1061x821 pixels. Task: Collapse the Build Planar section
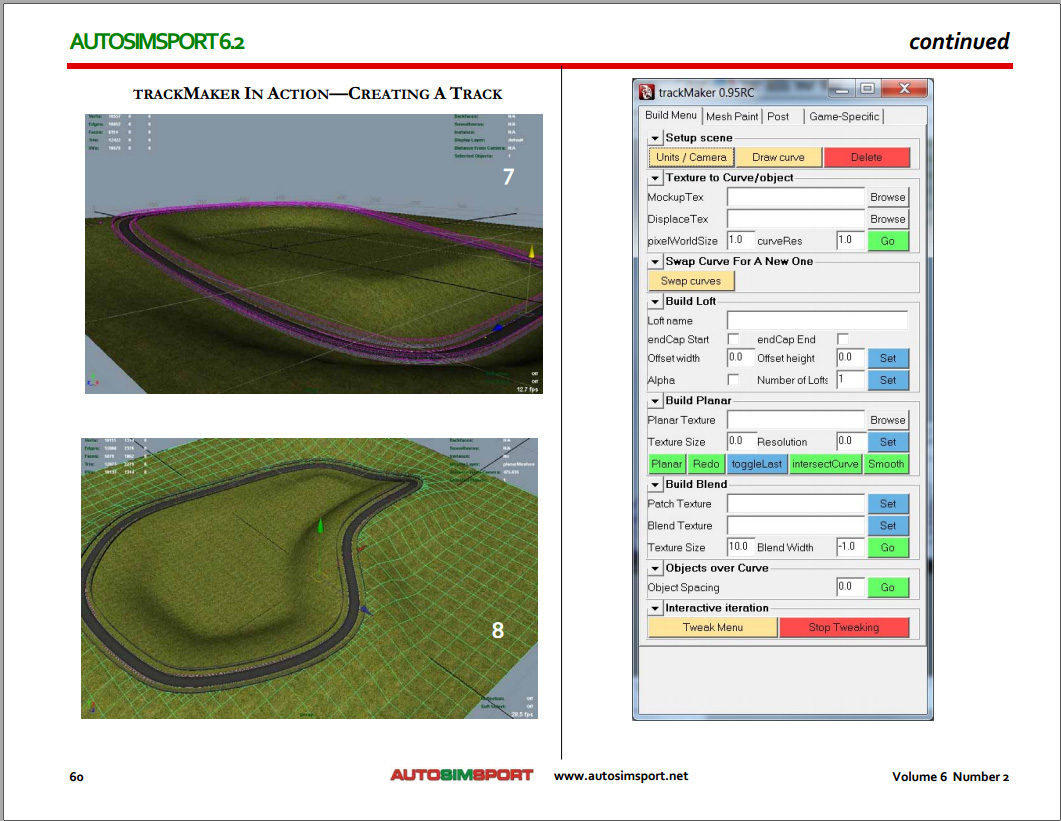[655, 401]
